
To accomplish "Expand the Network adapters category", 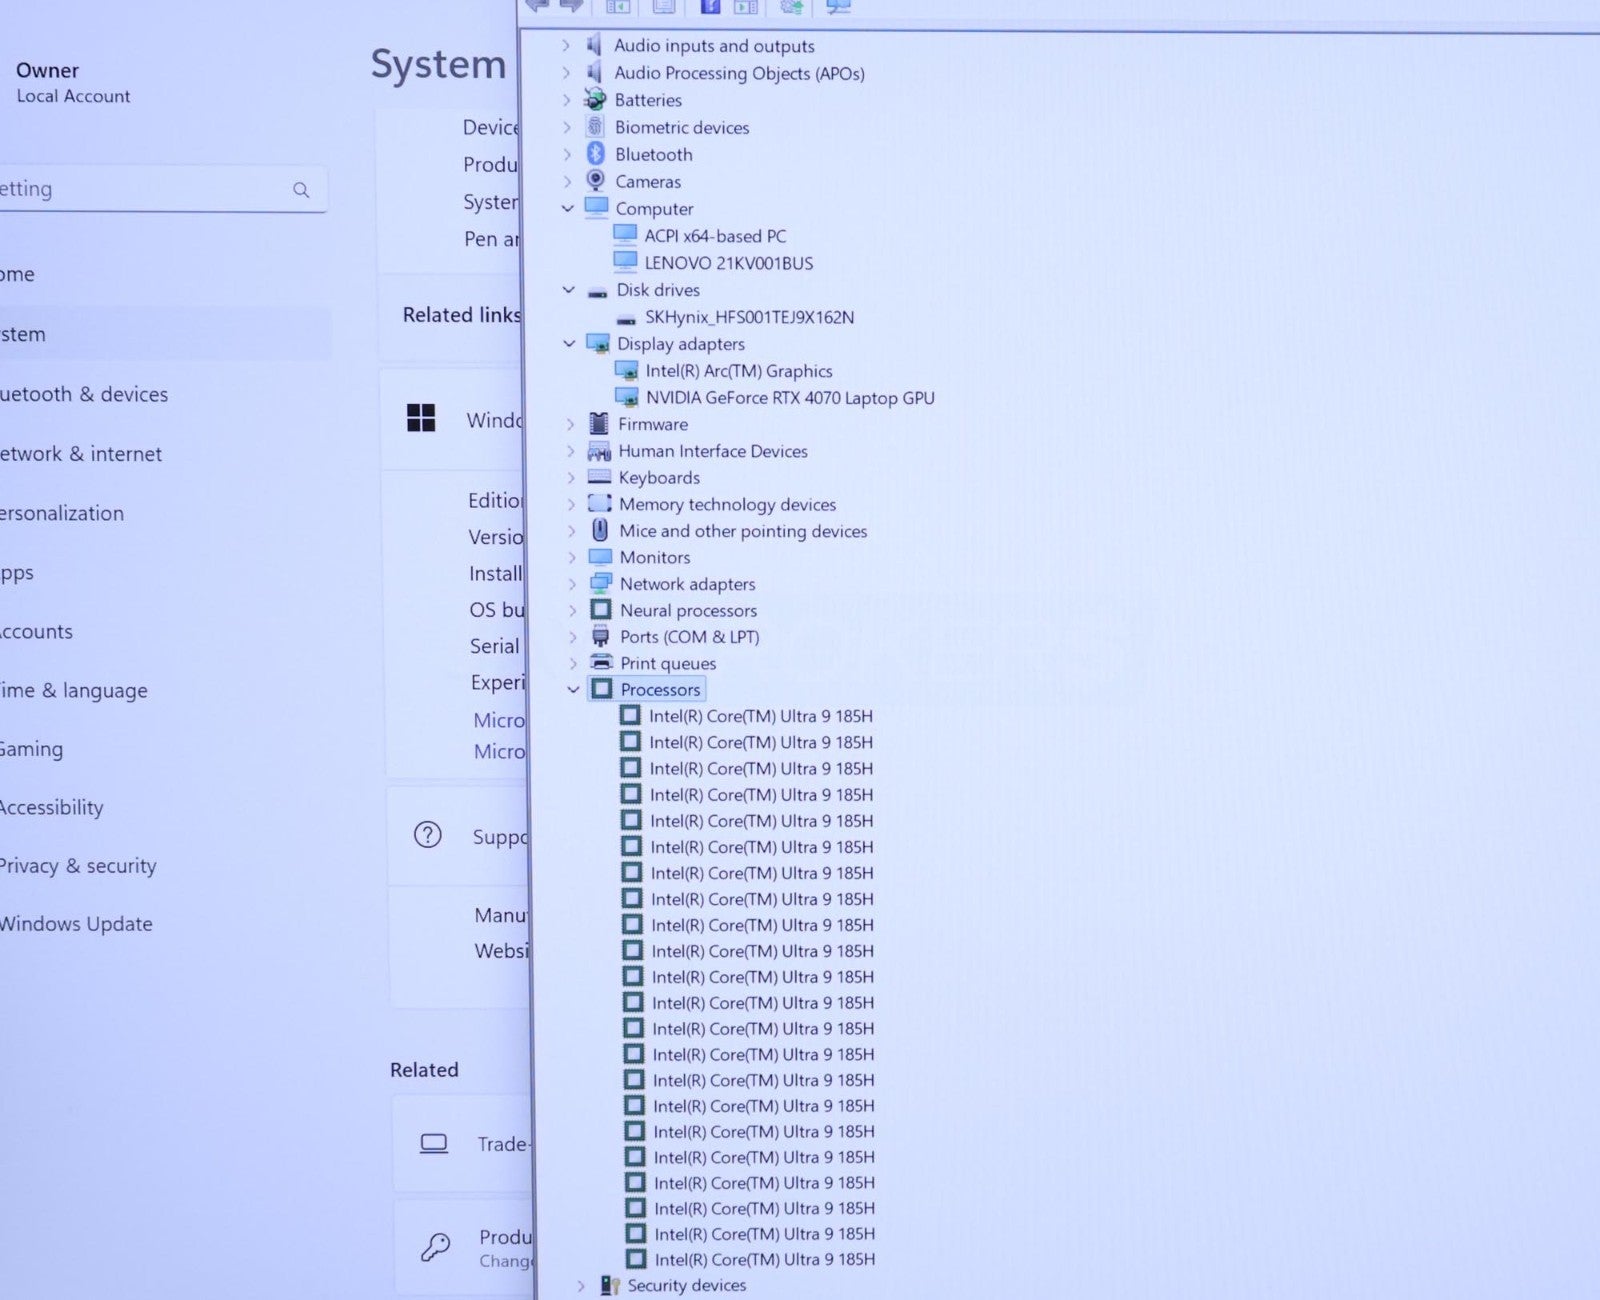I will point(572,584).
